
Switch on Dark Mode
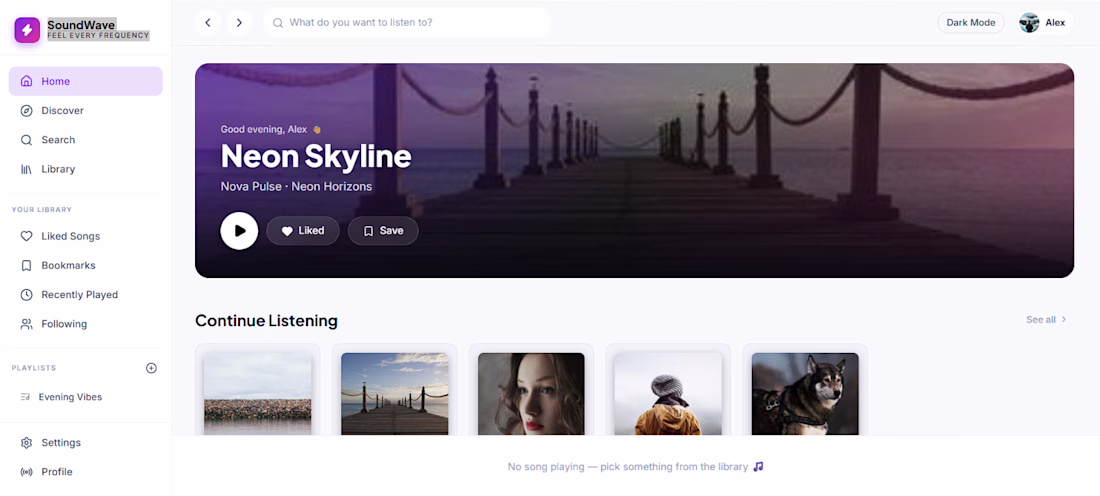[971, 22]
